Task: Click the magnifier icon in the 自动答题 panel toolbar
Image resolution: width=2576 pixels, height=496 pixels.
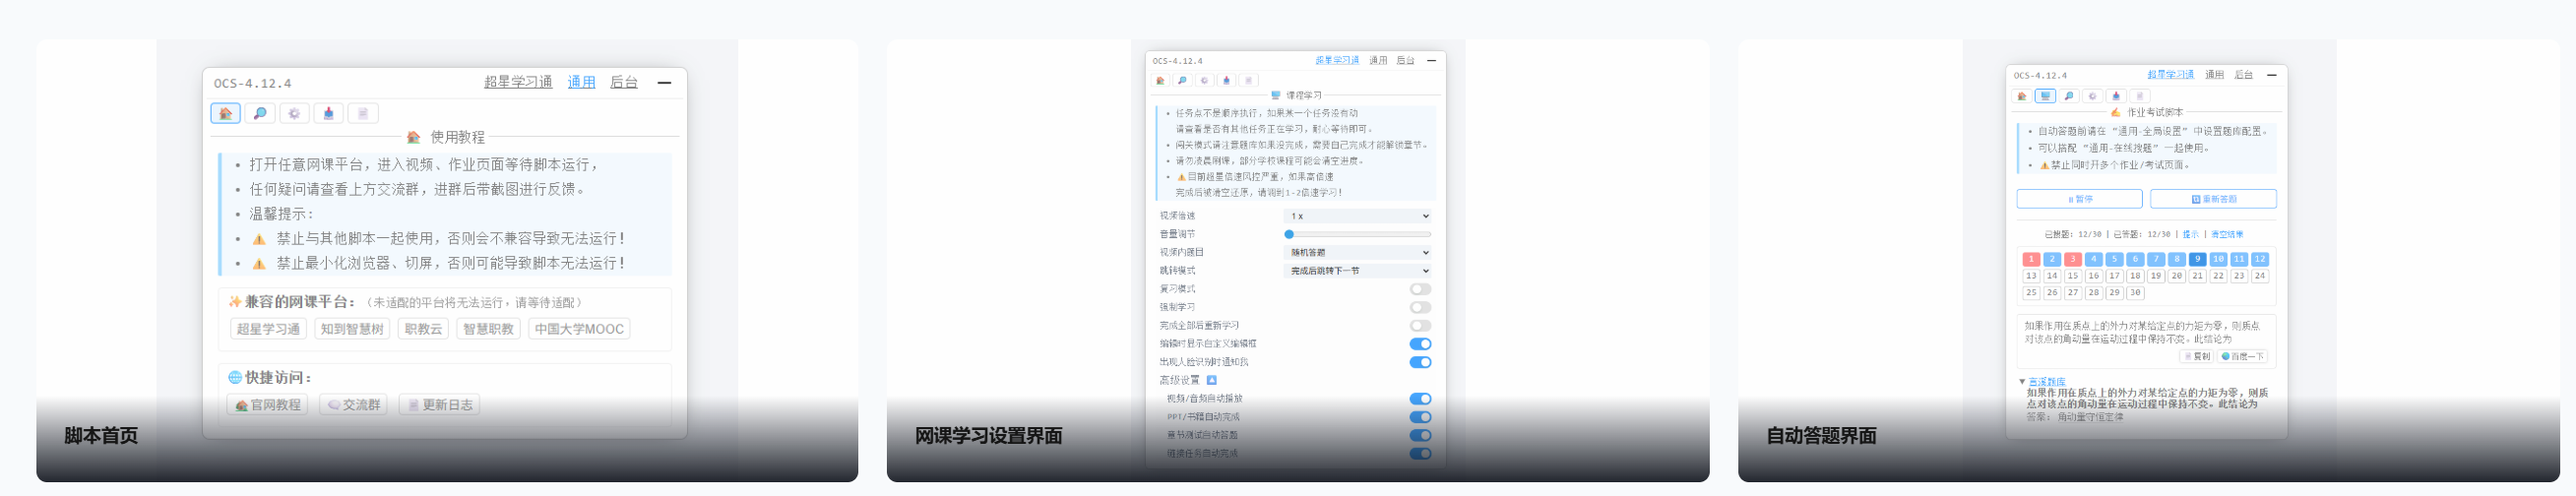Action: pos(2069,96)
